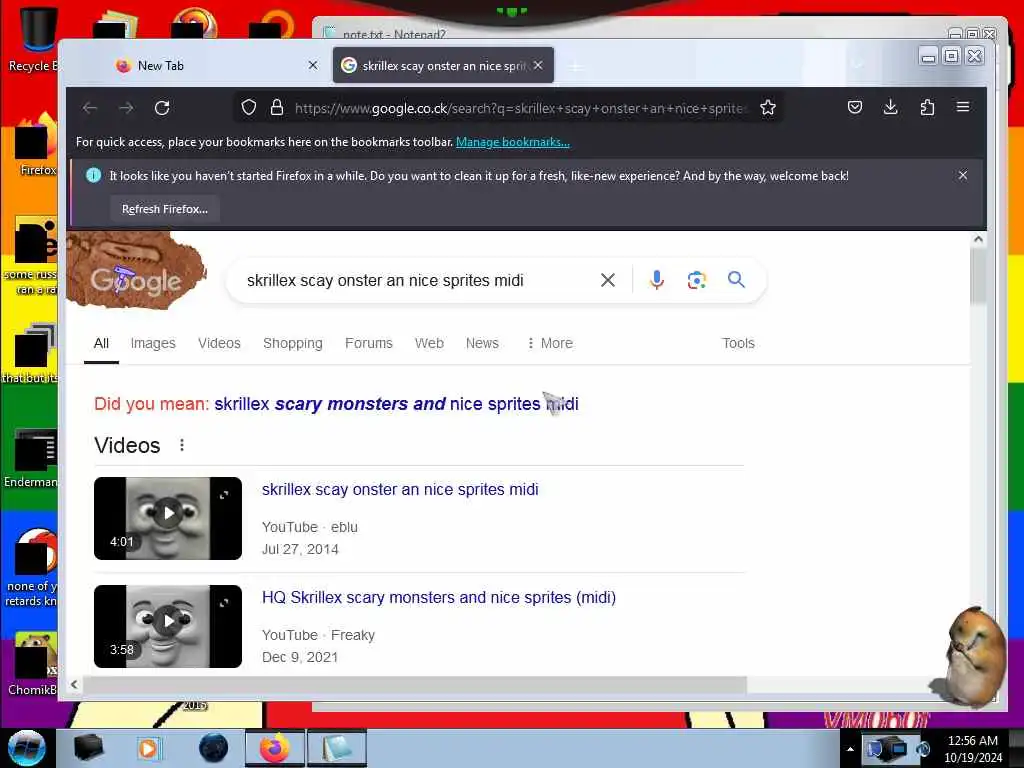Screen dimensions: 1024x768
Task: Open a new tab with the plus icon
Action: click(575, 67)
